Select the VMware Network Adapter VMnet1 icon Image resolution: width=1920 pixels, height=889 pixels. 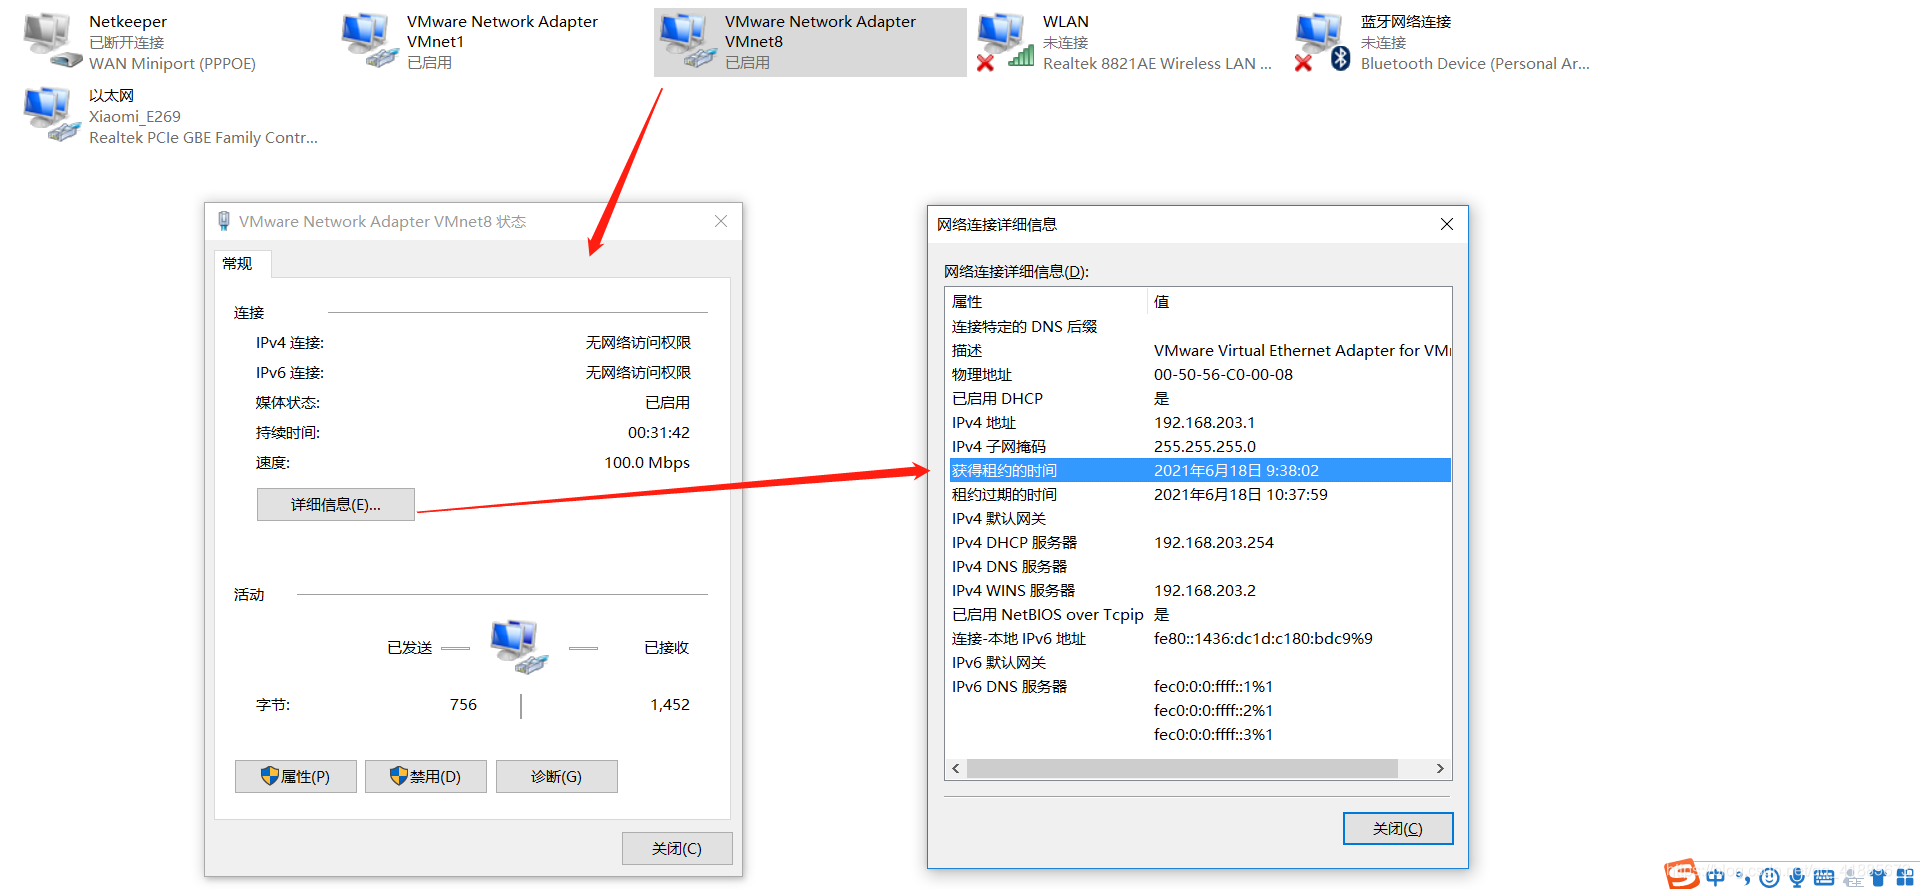pos(370,41)
